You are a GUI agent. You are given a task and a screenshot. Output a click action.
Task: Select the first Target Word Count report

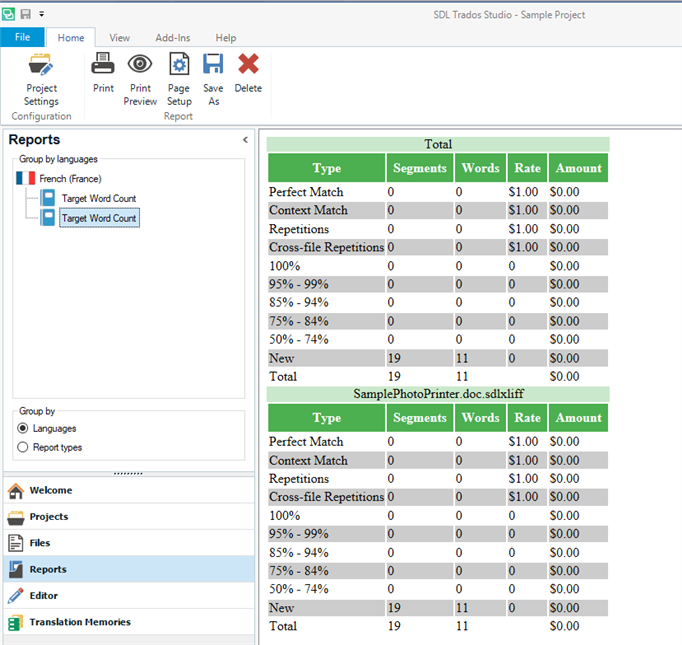(99, 198)
